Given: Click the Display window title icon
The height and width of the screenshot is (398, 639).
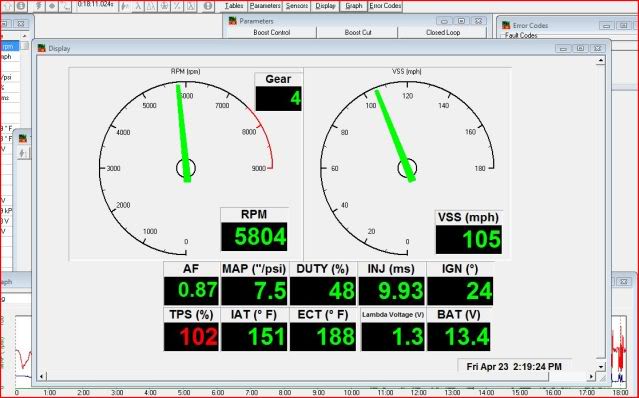Looking at the screenshot, I should (x=42, y=48).
